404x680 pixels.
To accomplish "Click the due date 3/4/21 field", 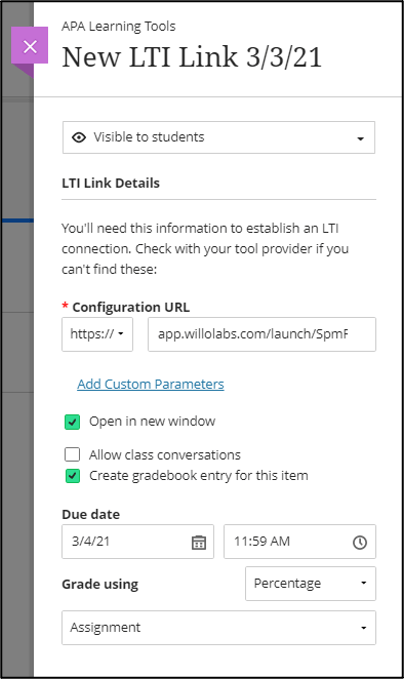I will [138, 542].
